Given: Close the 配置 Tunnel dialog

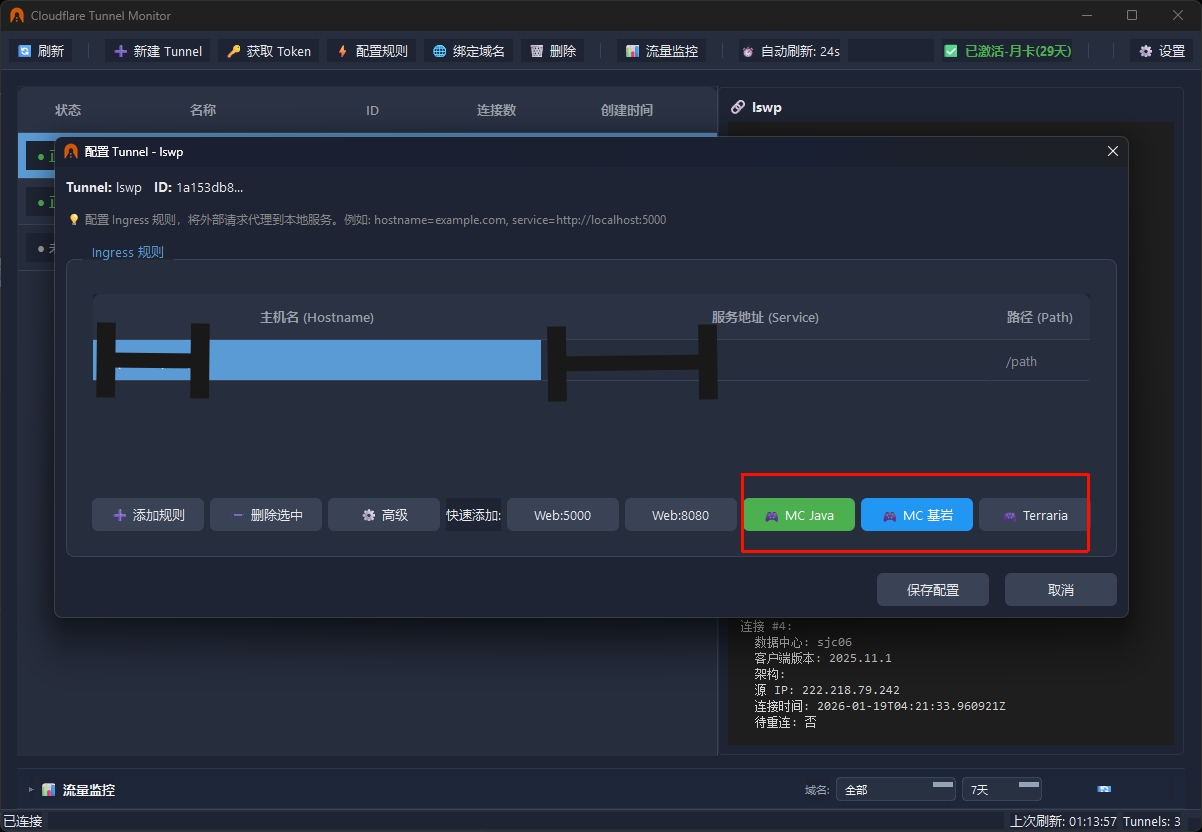Looking at the screenshot, I should tap(1112, 151).
